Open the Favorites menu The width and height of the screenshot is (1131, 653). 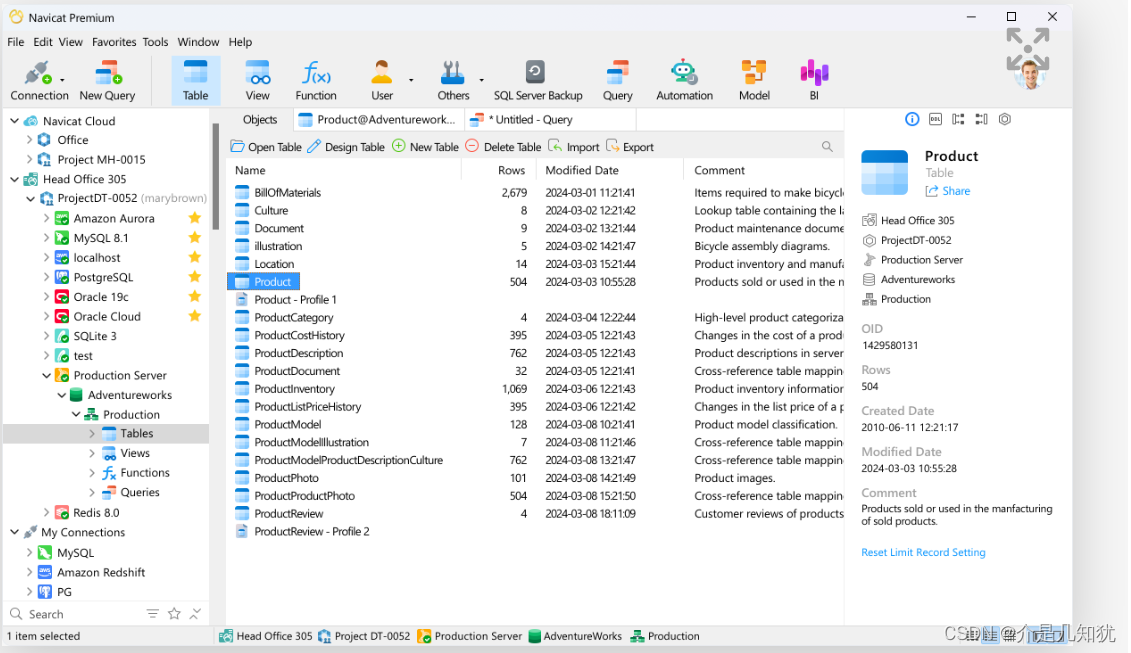pos(114,42)
